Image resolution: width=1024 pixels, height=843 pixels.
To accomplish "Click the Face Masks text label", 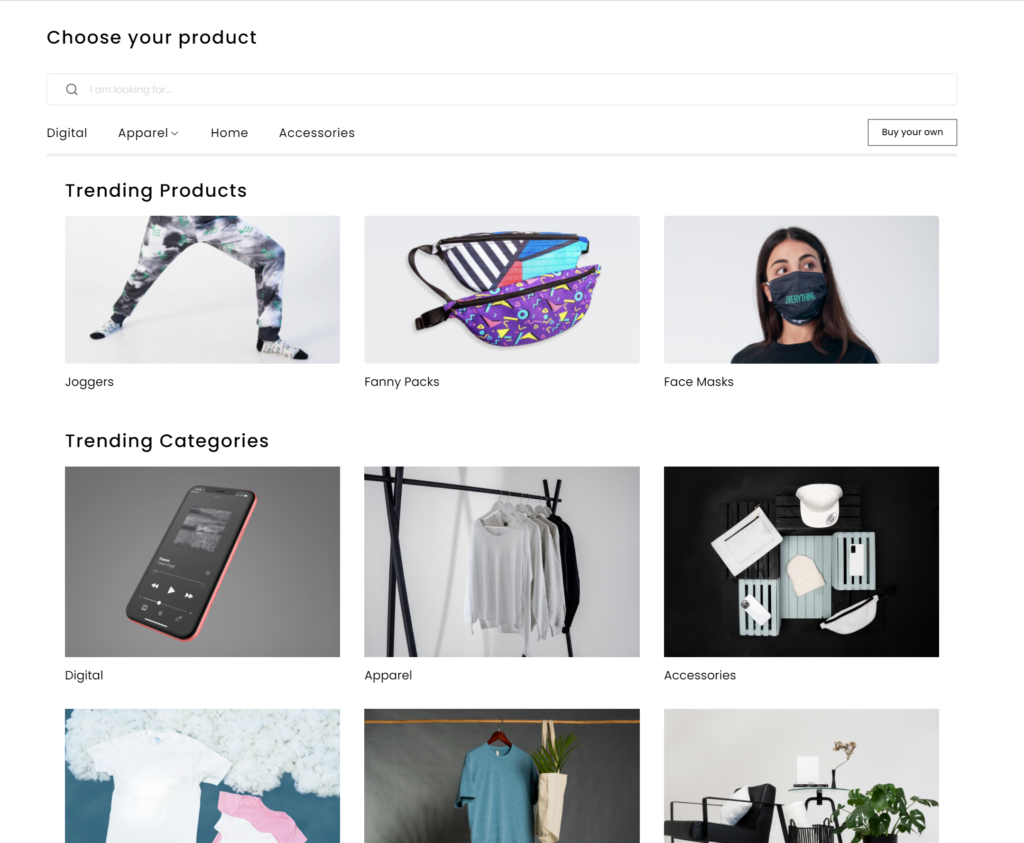I will pos(699,381).
